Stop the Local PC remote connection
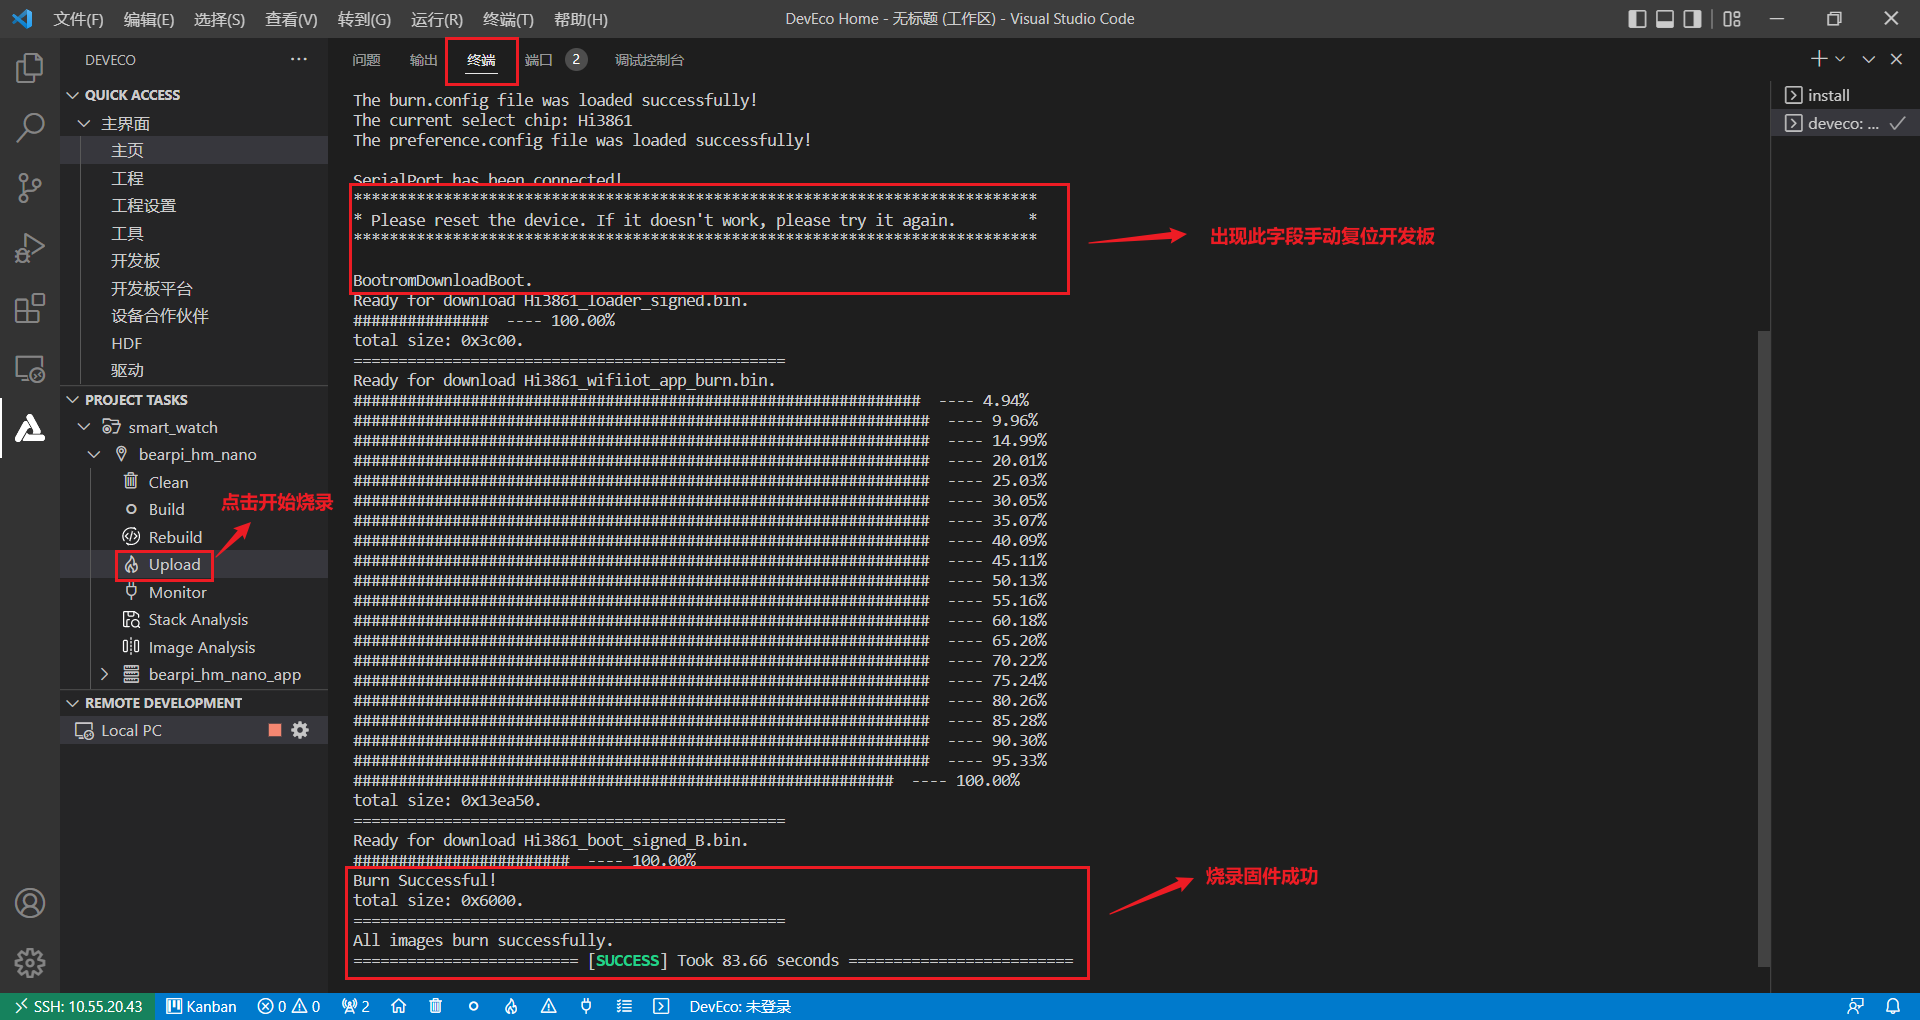 coord(275,730)
